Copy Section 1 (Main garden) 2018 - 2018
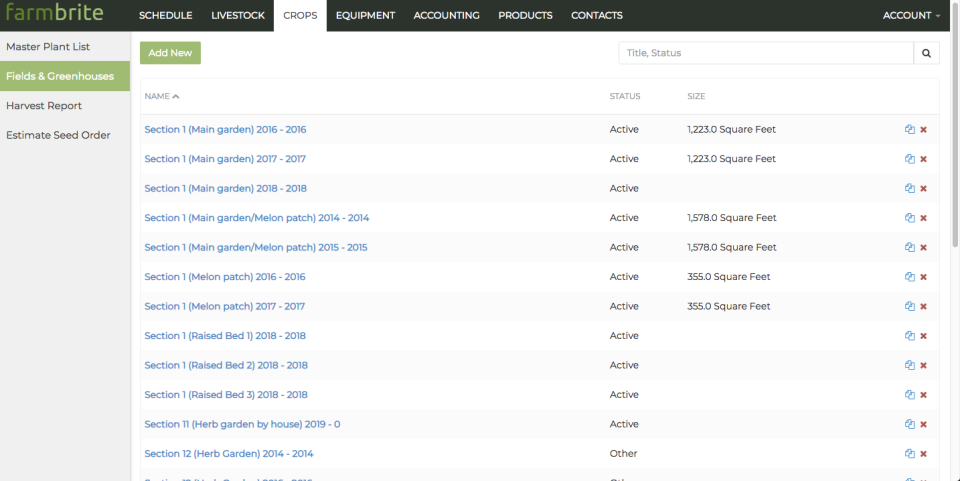The width and height of the screenshot is (960, 481). point(910,188)
